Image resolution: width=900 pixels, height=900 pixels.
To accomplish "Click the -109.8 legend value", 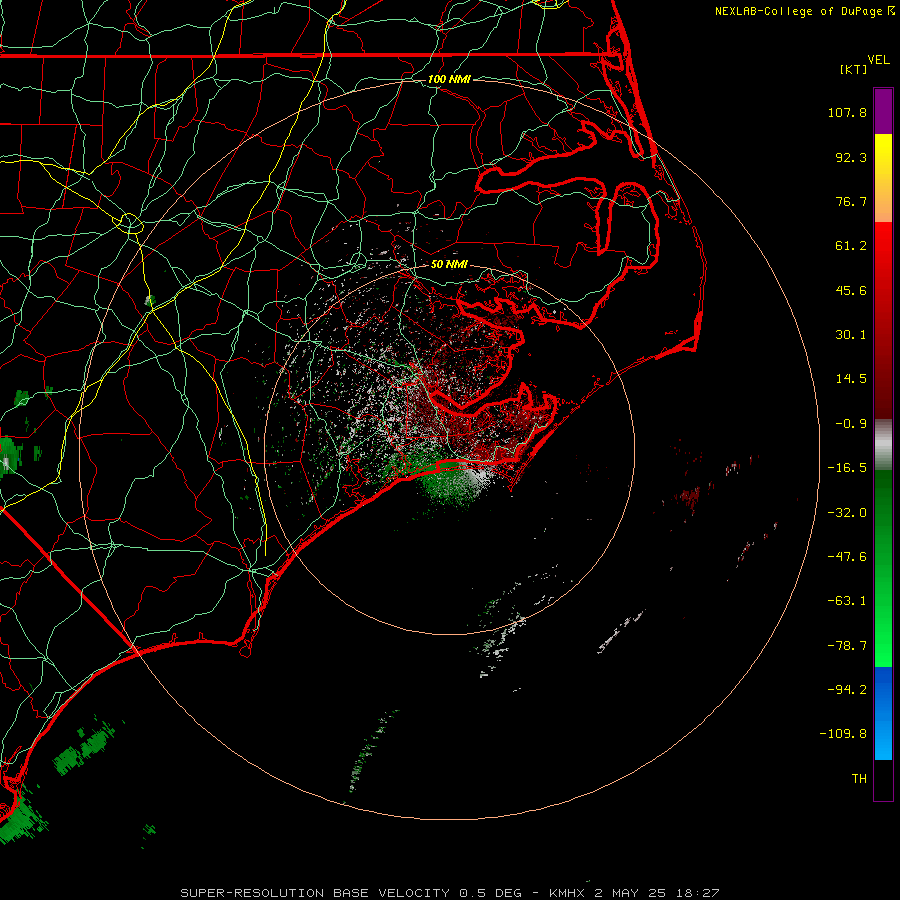I will pyautogui.click(x=843, y=734).
